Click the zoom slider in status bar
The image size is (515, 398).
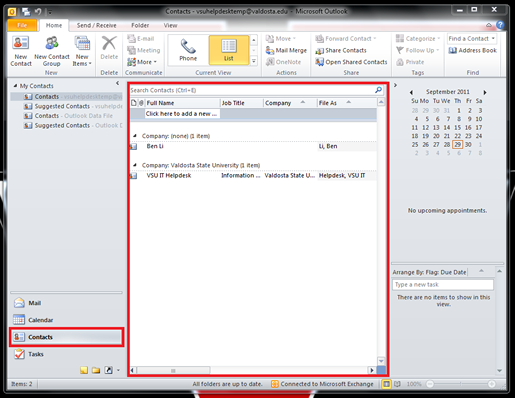tap(461, 384)
